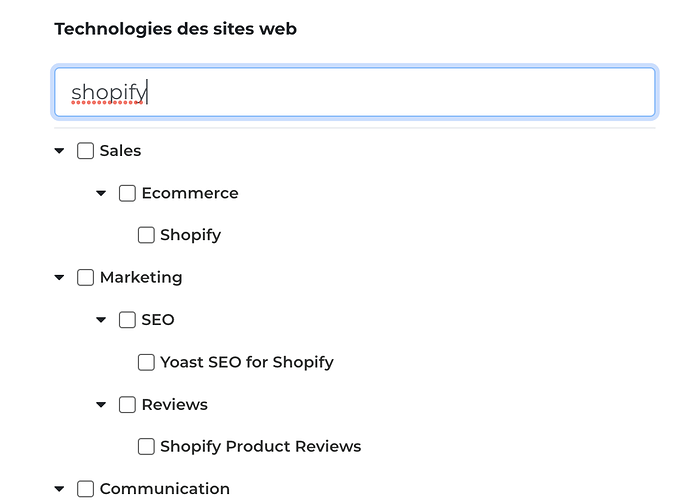
Task: Select the Yoast SEO for Shopify label
Action: pyautogui.click(x=247, y=362)
